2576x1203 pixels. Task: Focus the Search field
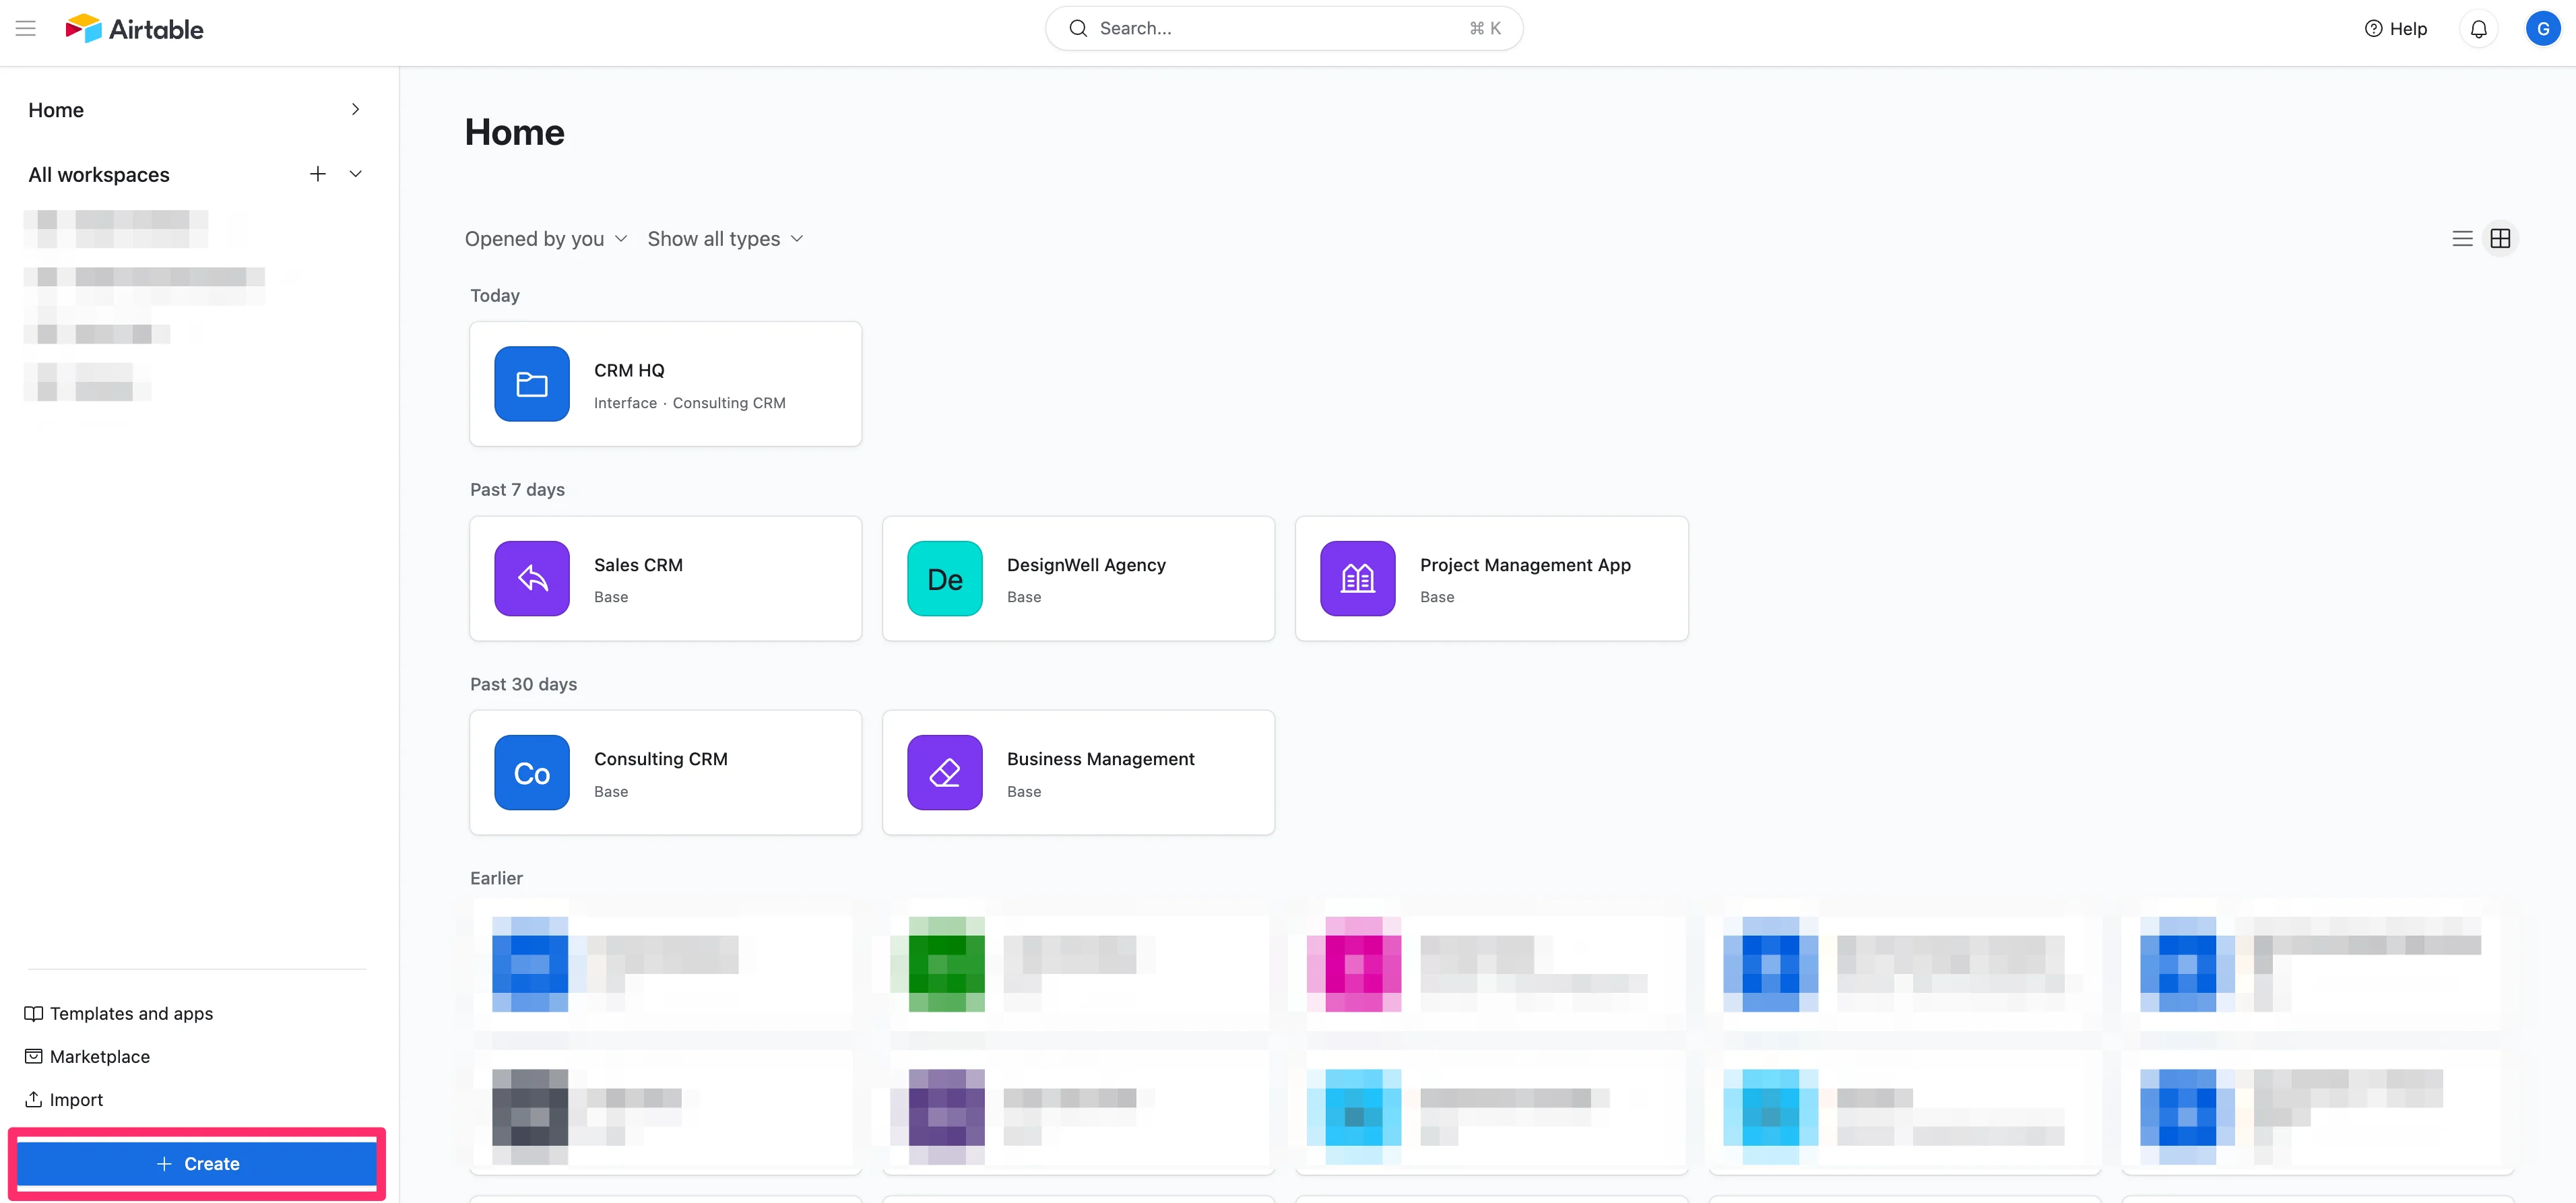click(1283, 29)
